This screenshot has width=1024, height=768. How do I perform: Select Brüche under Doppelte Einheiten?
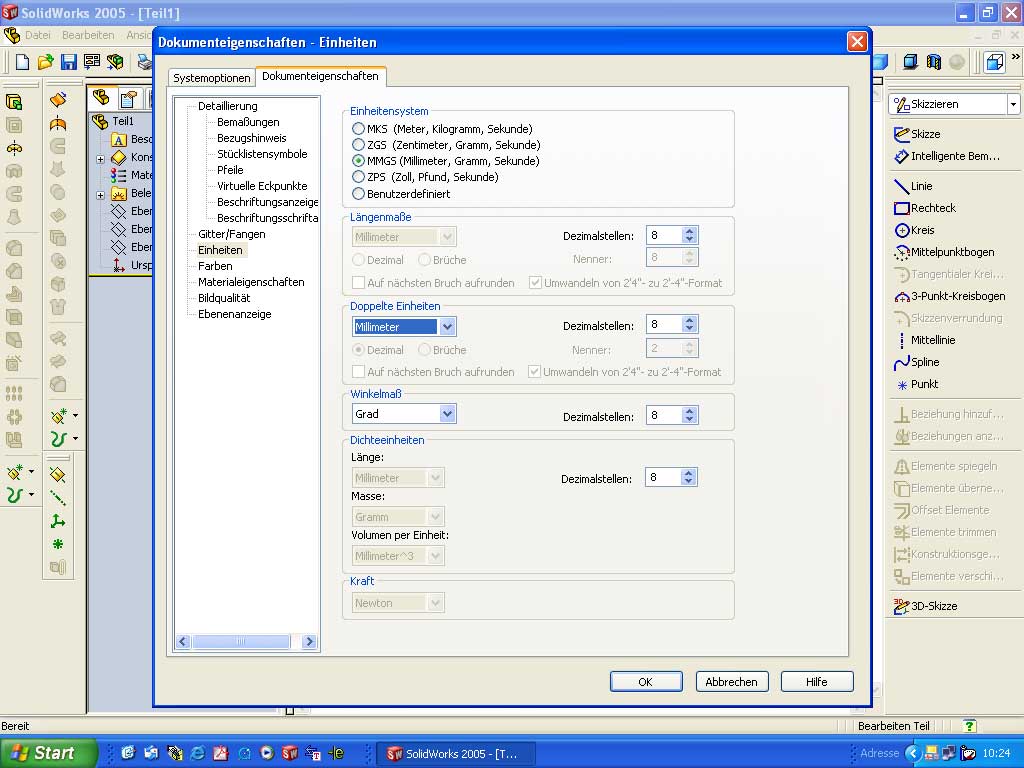(424, 349)
